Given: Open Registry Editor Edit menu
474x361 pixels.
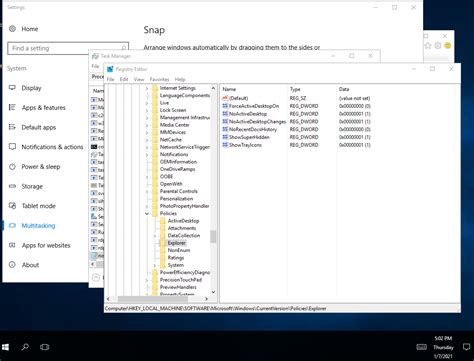Looking at the screenshot, I should coord(124,79).
